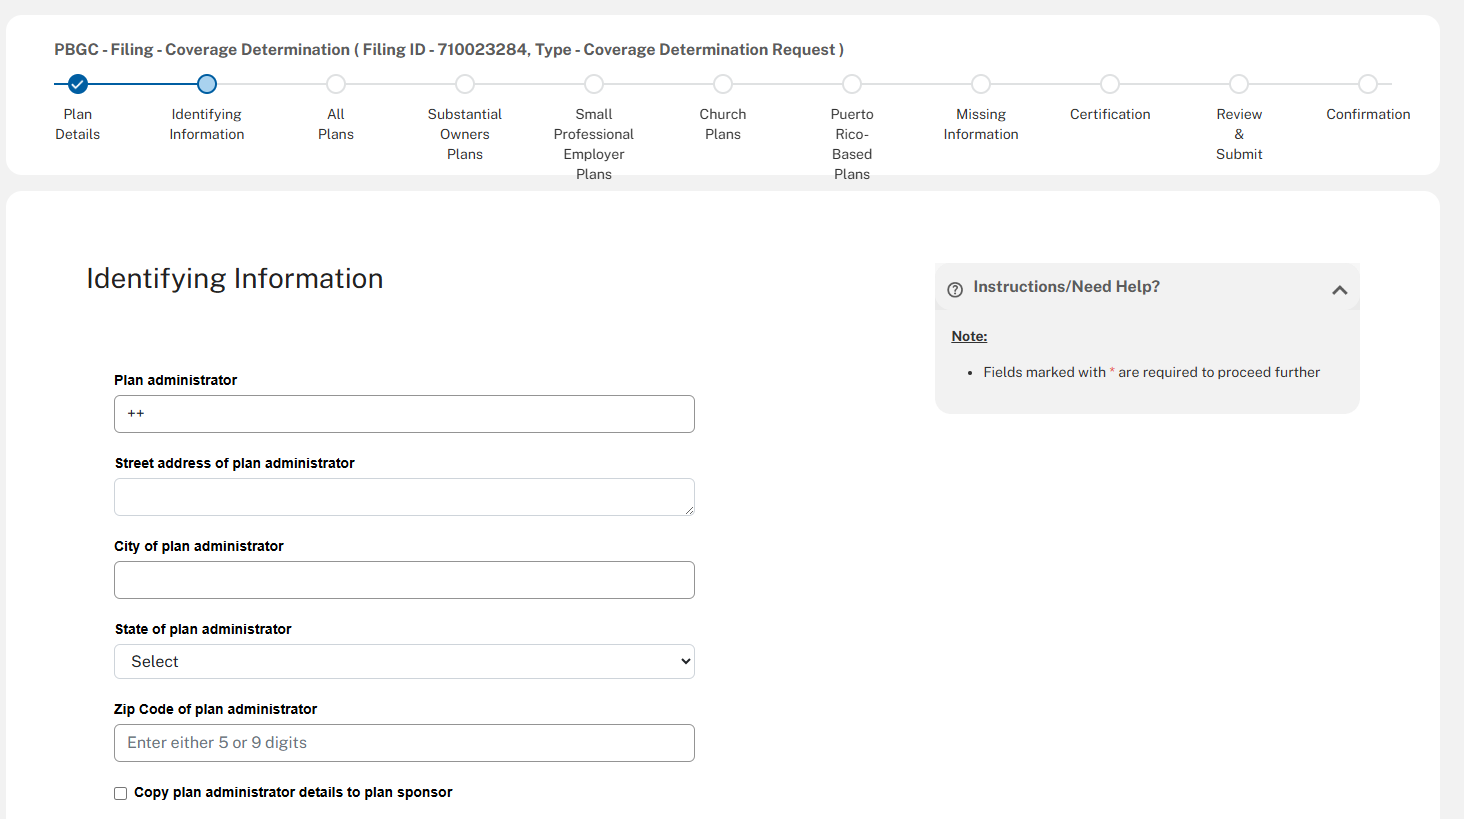This screenshot has height=819, width=1464.
Task: Click the Church Plans step circle
Action: click(723, 85)
